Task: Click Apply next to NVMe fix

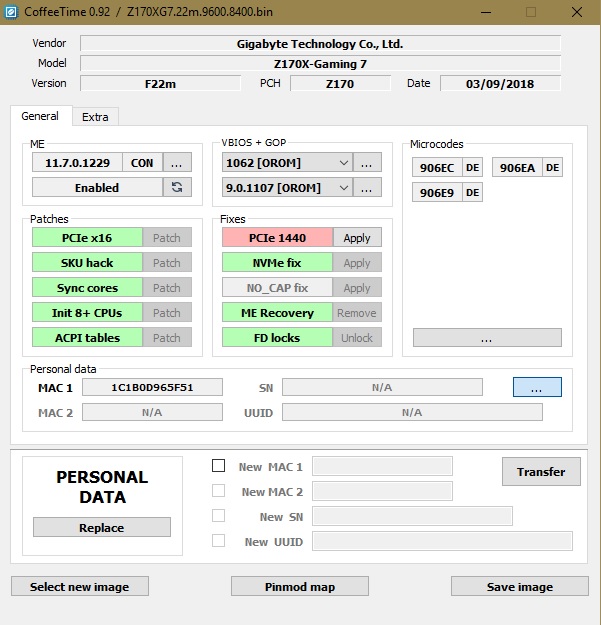Action: coord(357,263)
